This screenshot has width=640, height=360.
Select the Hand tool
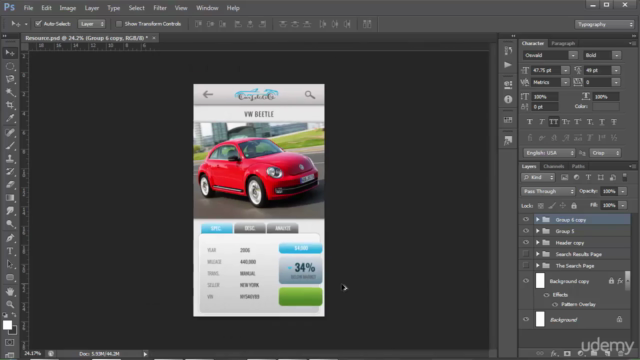coord(10,291)
